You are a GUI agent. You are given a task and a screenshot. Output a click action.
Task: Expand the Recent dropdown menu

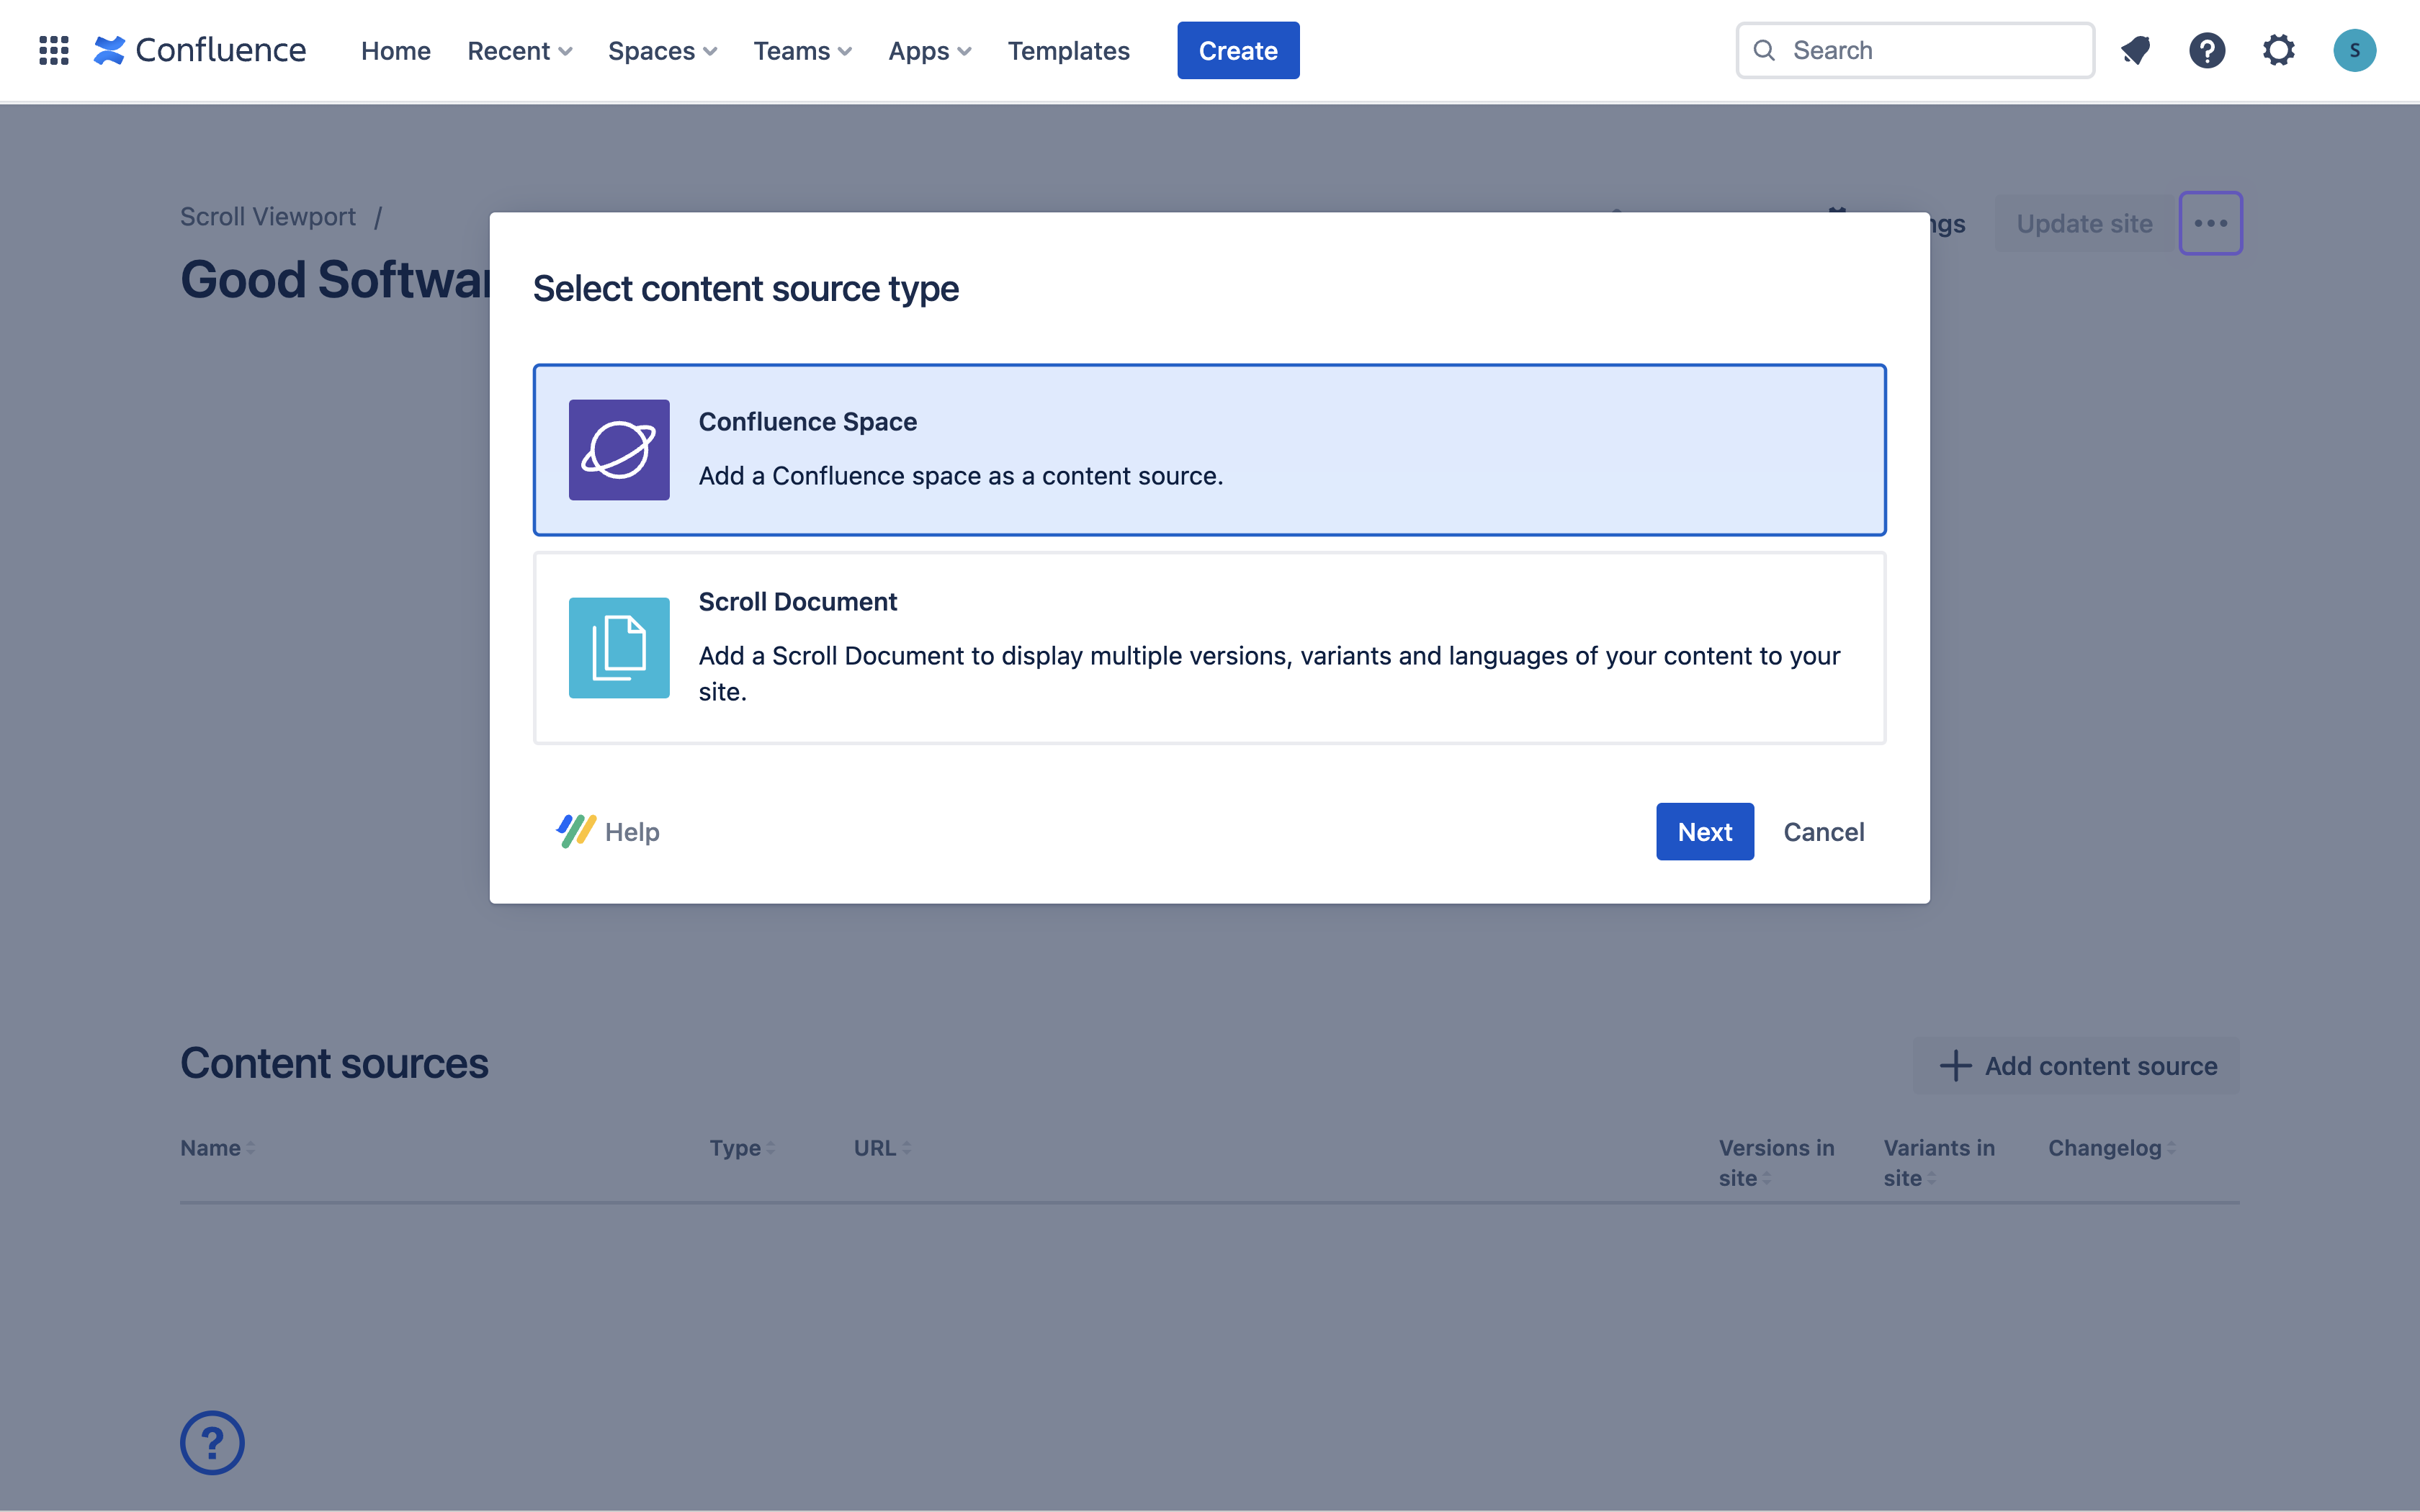click(x=519, y=50)
